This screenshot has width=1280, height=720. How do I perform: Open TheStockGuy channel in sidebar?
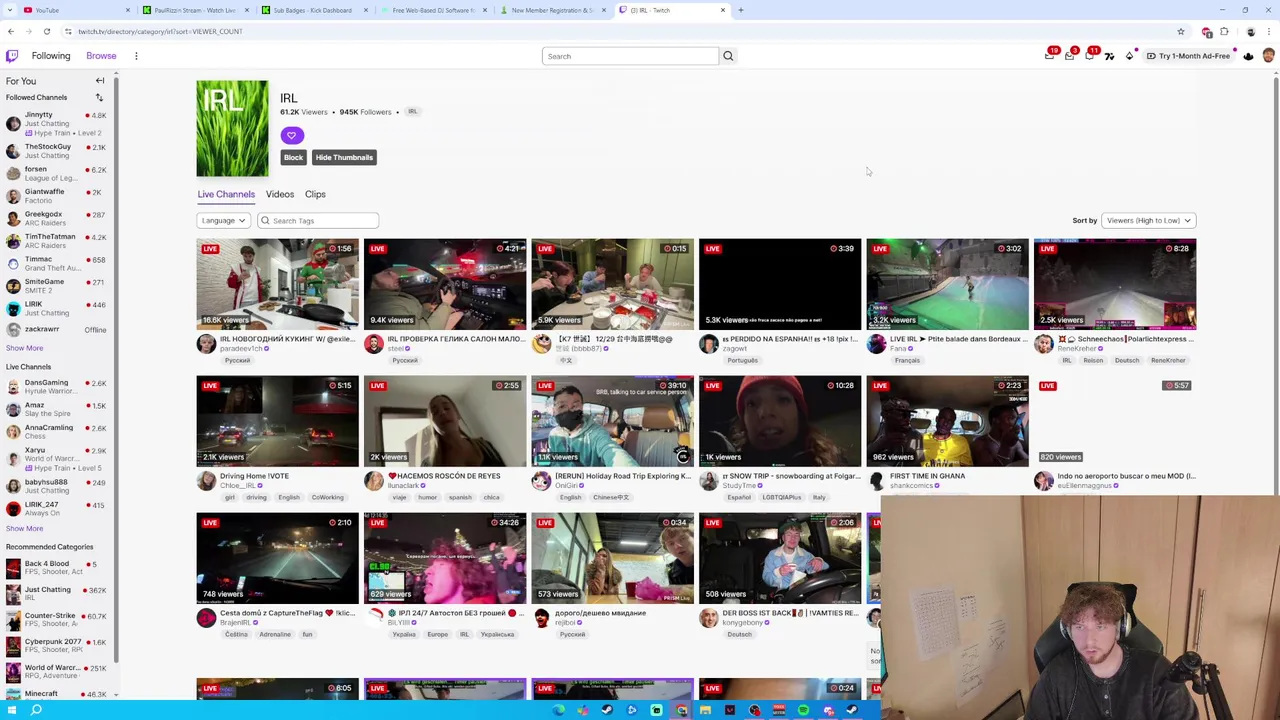tap(58, 151)
